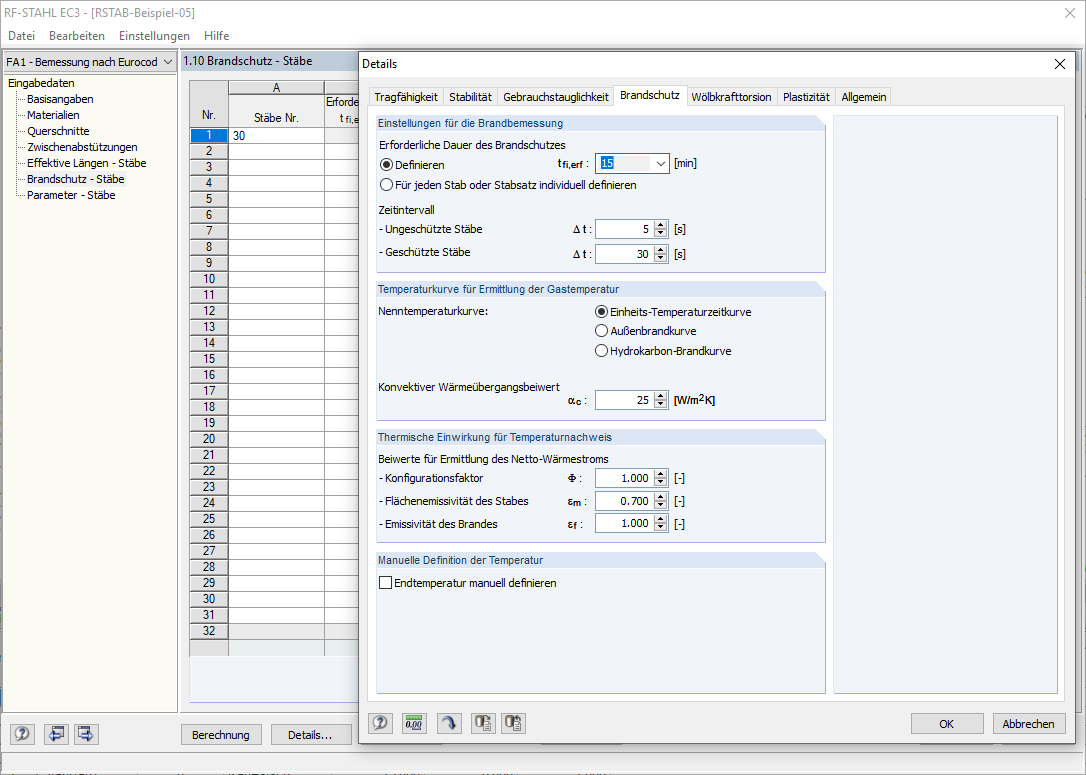Click table cell with Stäbe Nr. 30
Image resolution: width=1086 pixels, height=775 pixels.
(276, 136)
